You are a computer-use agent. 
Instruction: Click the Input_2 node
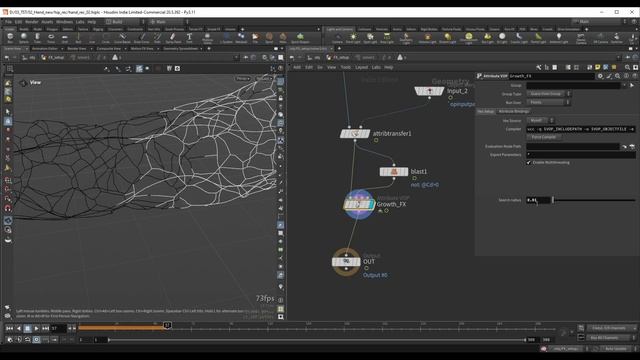(429, 91)
